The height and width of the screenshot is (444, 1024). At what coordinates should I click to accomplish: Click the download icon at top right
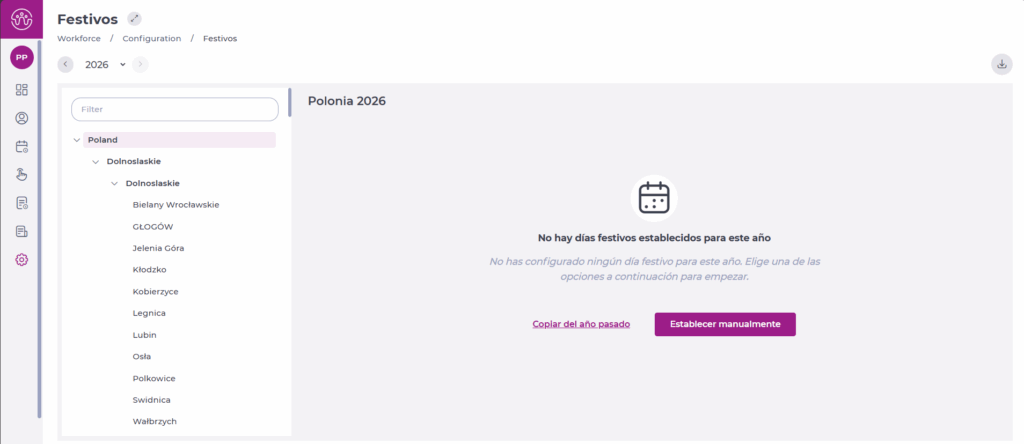(x=1001, y=64)
